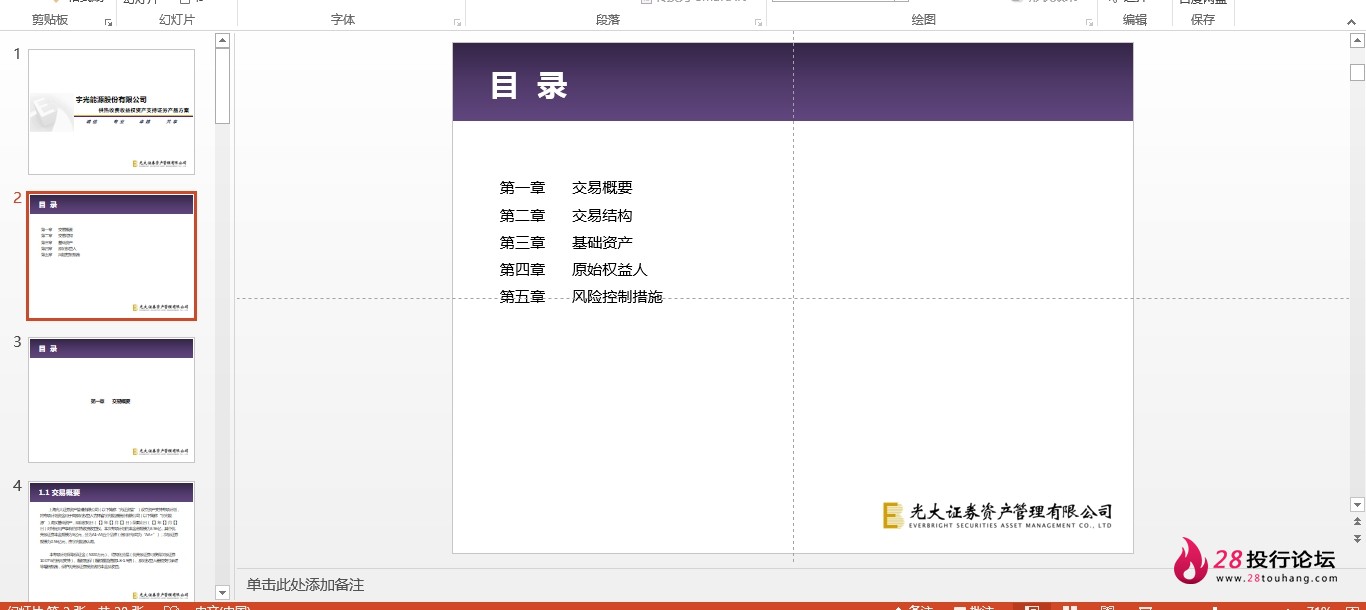The height and width of the screenshot is (610, 1366).
Task: Select slide 4 thumbnail titled 1.1 交易概要
Action: point(111,540)
